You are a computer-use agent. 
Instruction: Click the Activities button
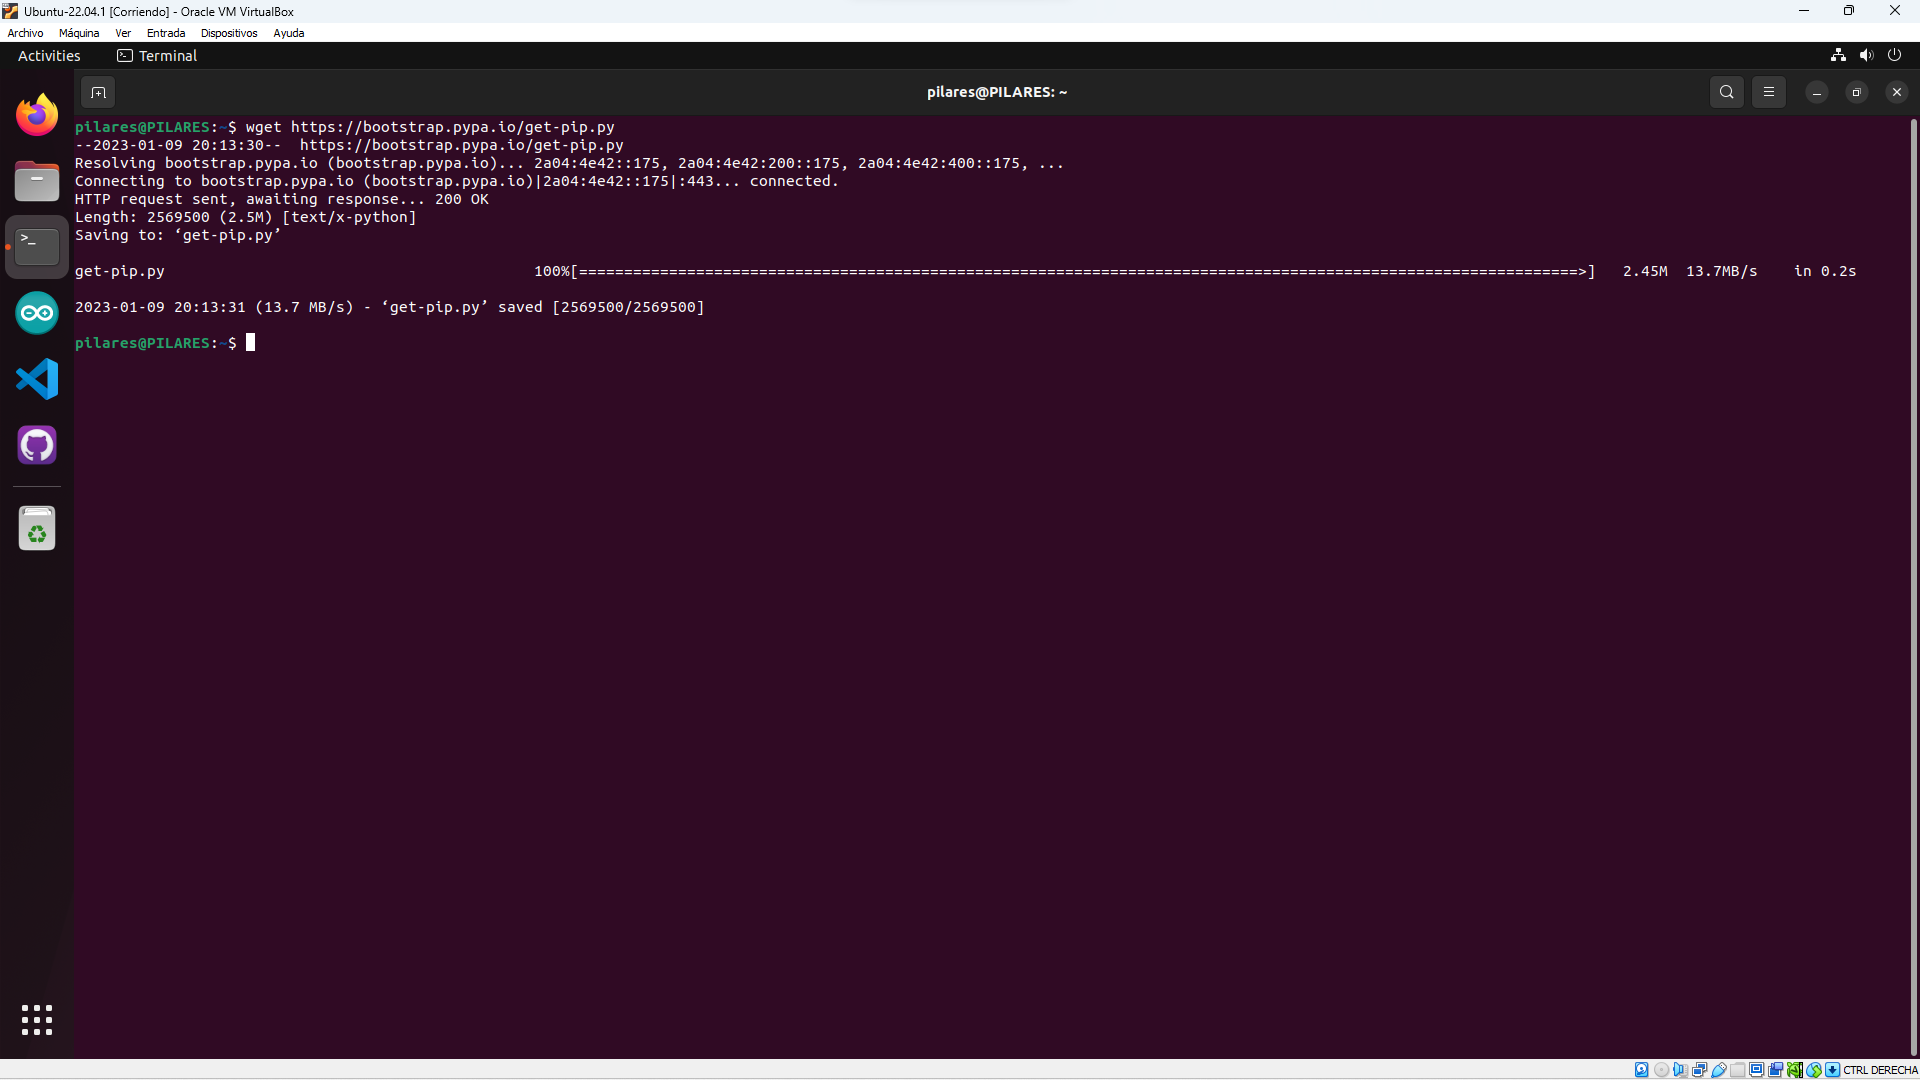click(49, 56)
